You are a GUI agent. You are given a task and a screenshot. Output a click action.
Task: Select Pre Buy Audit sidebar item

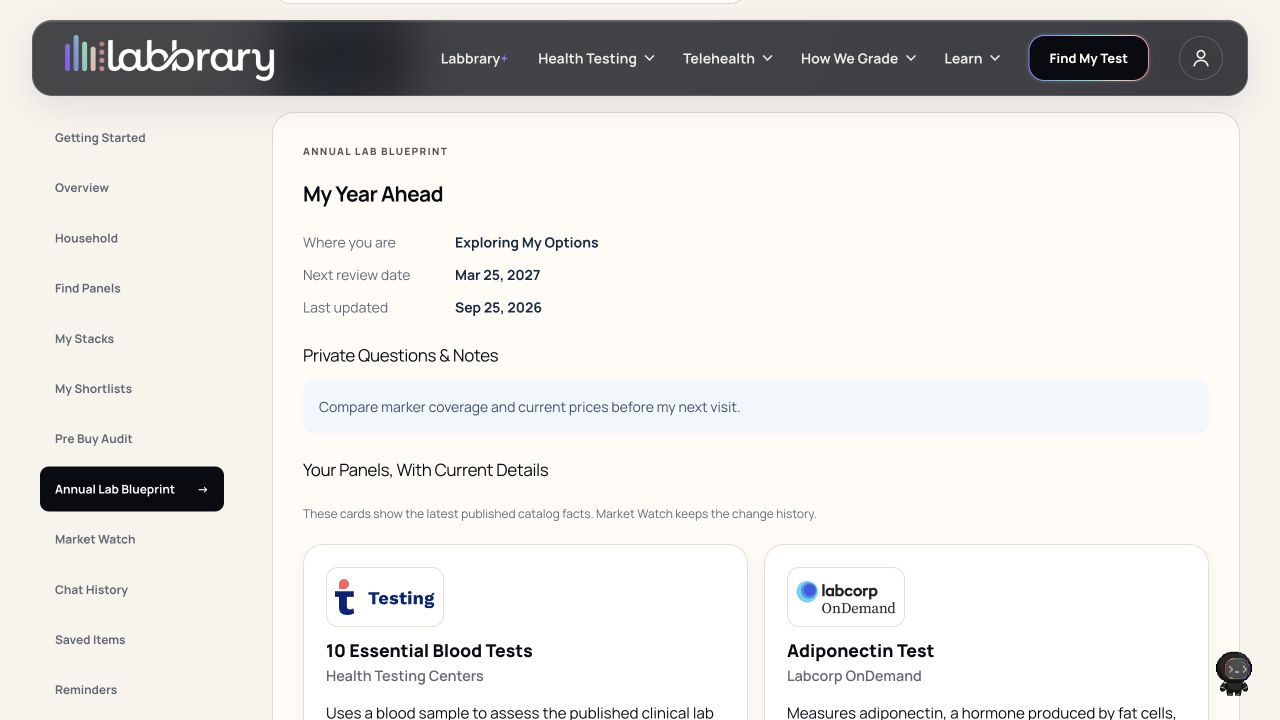[x=93, y=439]
